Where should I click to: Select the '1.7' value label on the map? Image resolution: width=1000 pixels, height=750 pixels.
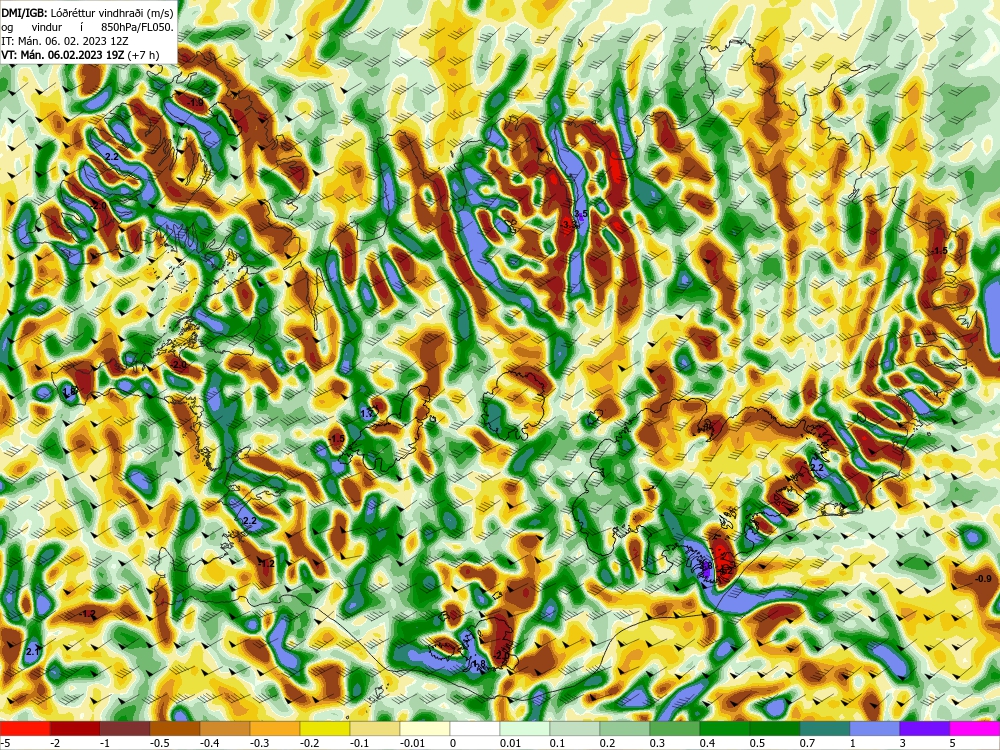[x=367, y=413]
